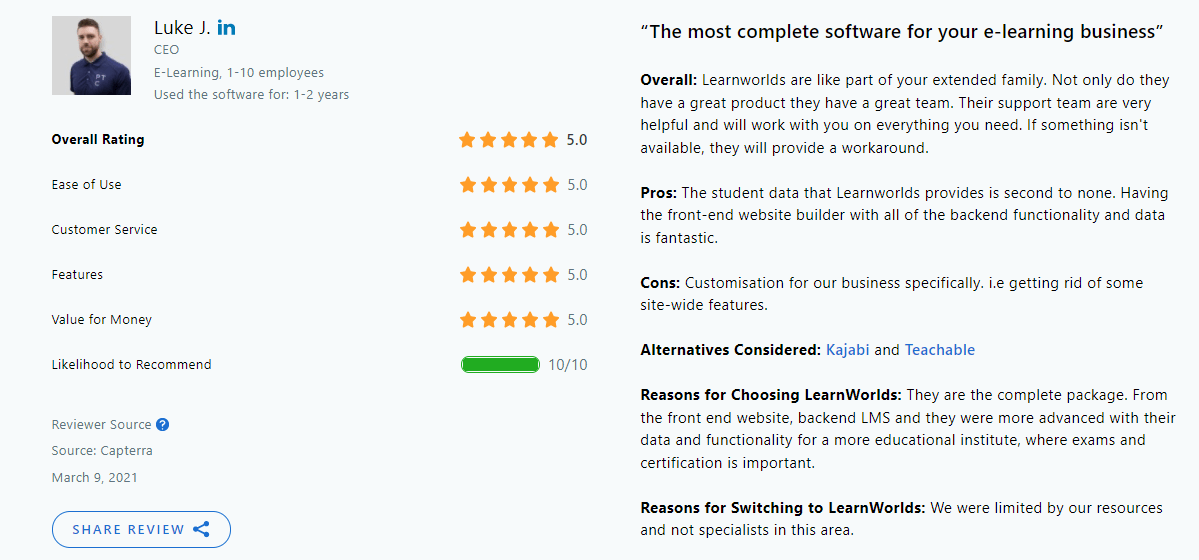Click the Overall Rating 5.0 score

tap(577, 140)
